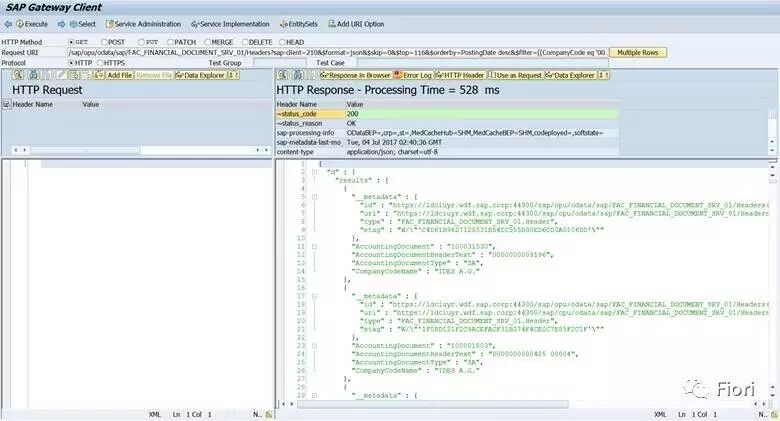Screen dimensions: 780x421
Task: Click the "100001803" AccountingDocument value
Action: (471, 346)
